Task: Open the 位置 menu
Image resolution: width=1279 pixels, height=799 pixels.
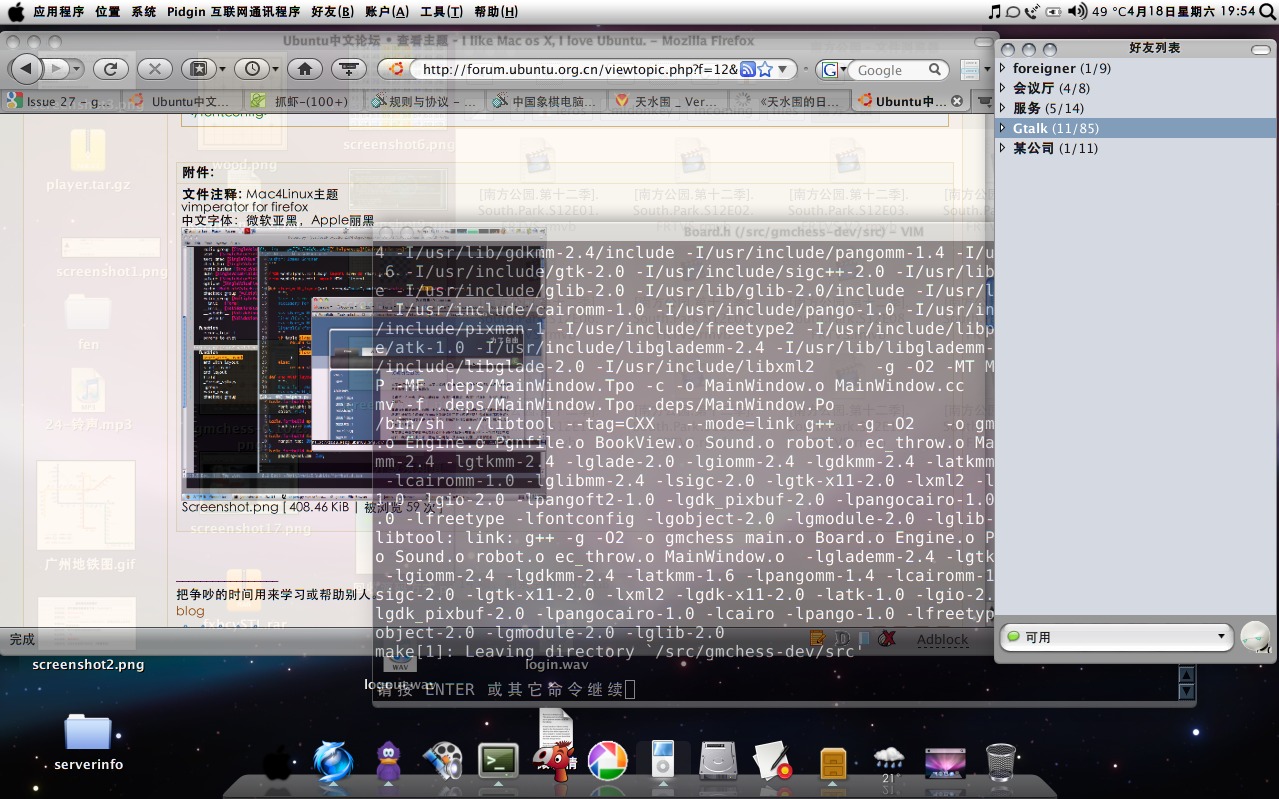Action: point(108,11)
